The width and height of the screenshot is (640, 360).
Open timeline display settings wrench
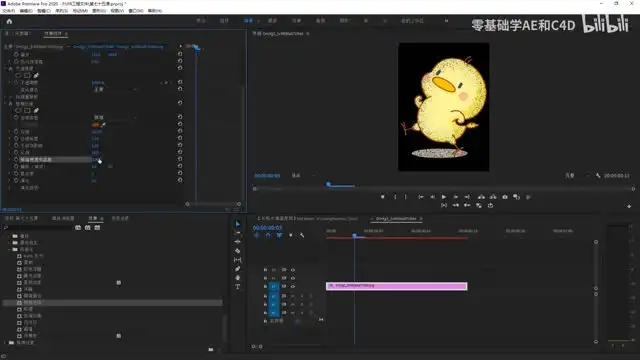coord(302,235)
